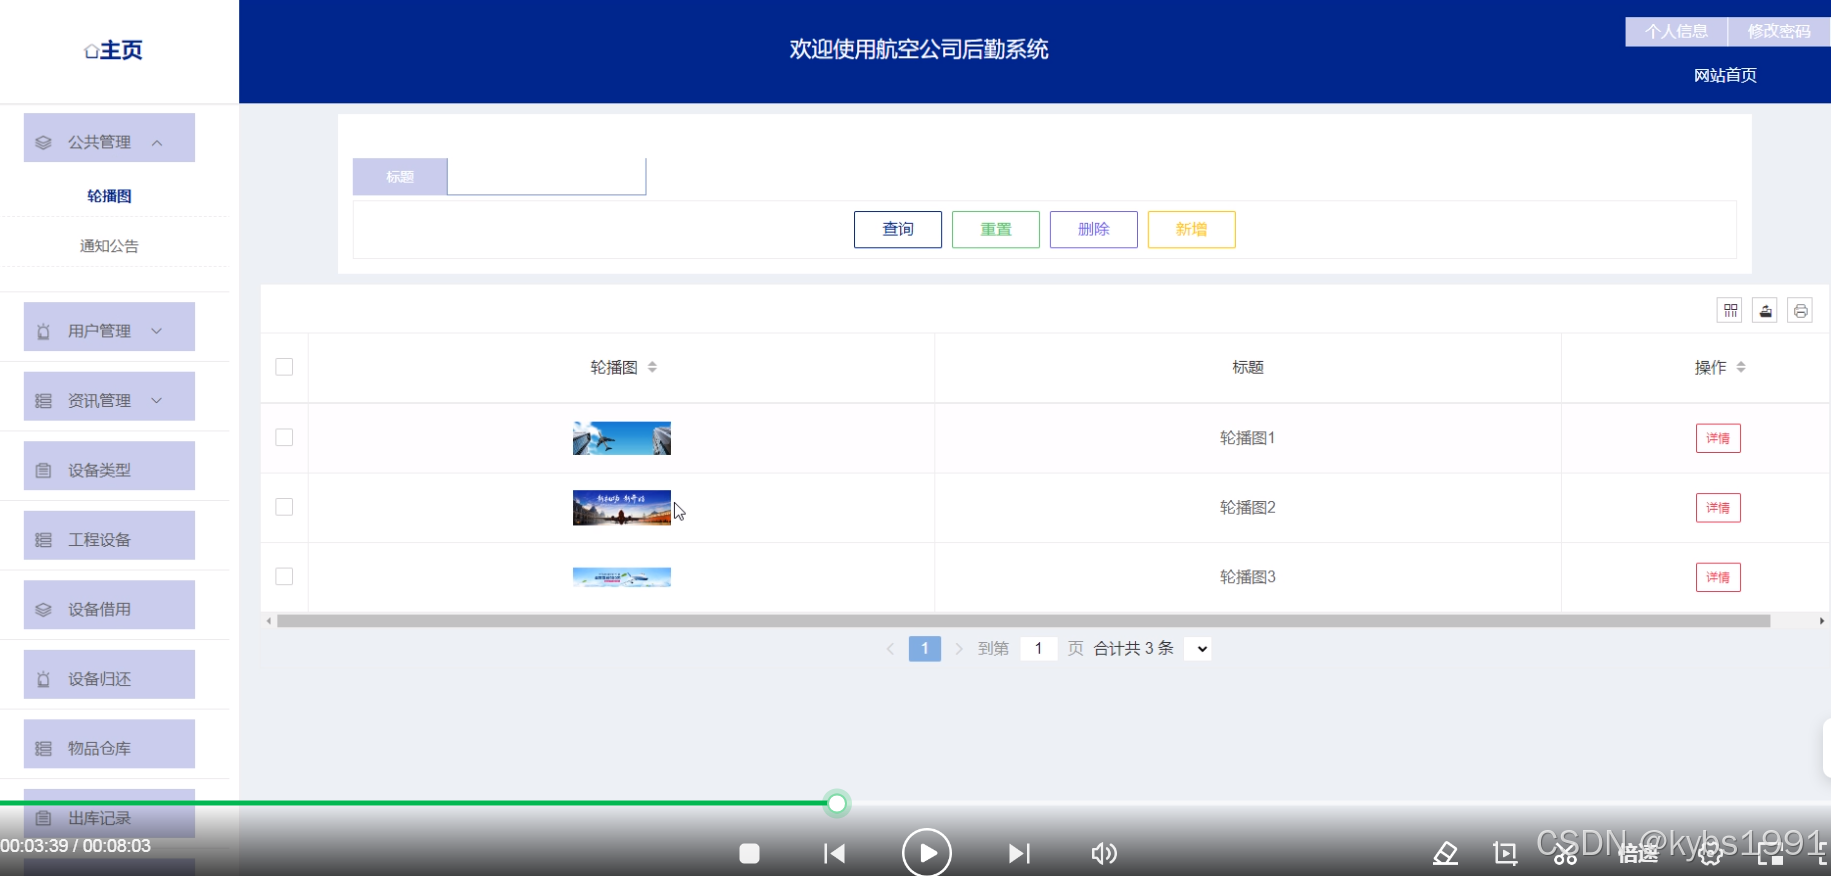Click the 物品仓库 menu icon
This screenshot has height=876, width=1831.
[43, 748]
